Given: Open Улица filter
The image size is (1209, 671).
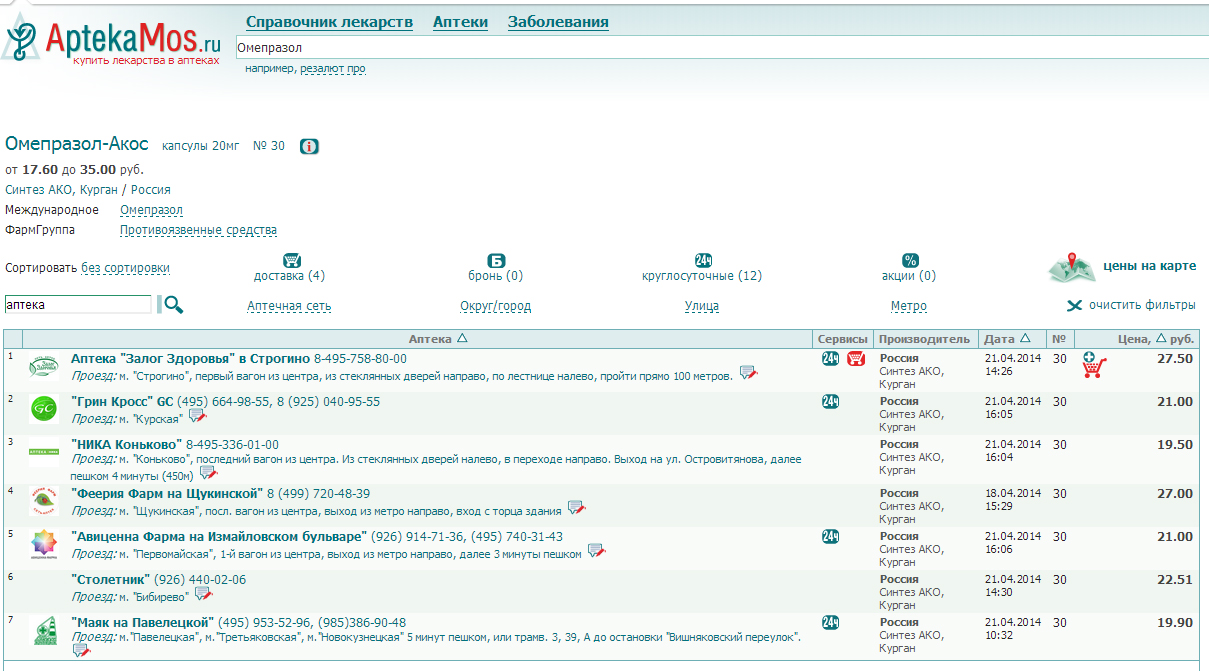Looking at the screenshot, I should pyautogui.click(x=702, y=306).
